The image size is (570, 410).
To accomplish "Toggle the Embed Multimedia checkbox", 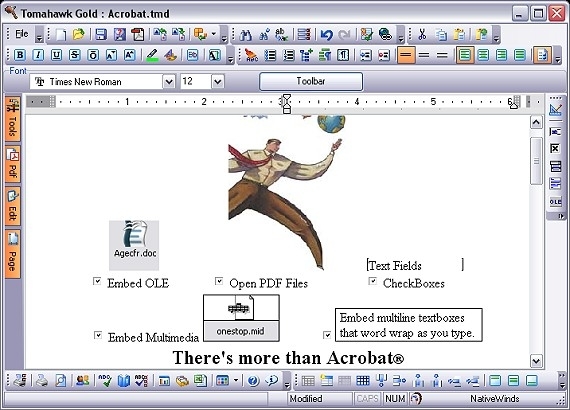I will [x=98, y=335].
